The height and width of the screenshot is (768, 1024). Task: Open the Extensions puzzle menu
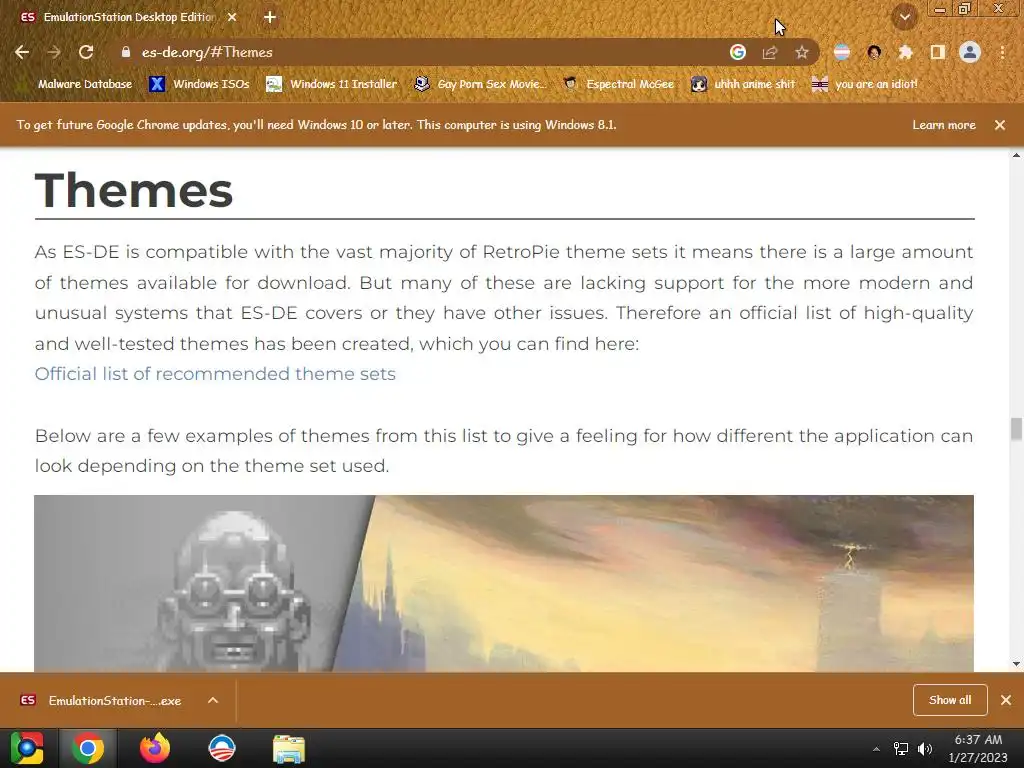(905, 52)
